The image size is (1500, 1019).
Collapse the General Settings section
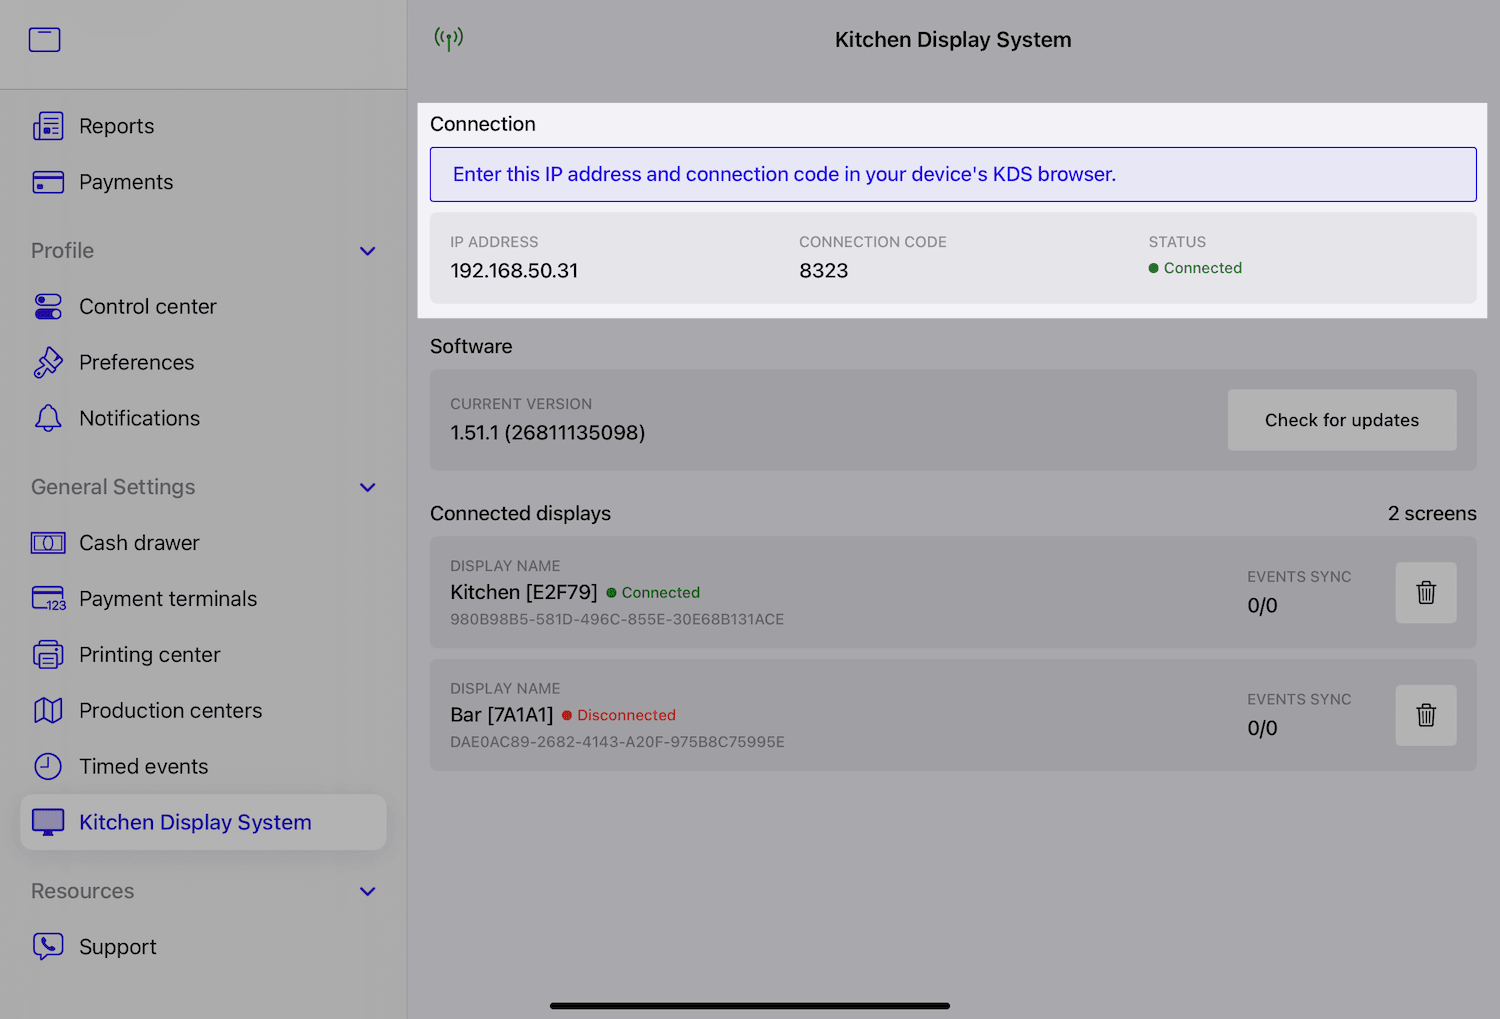[368, 487]
